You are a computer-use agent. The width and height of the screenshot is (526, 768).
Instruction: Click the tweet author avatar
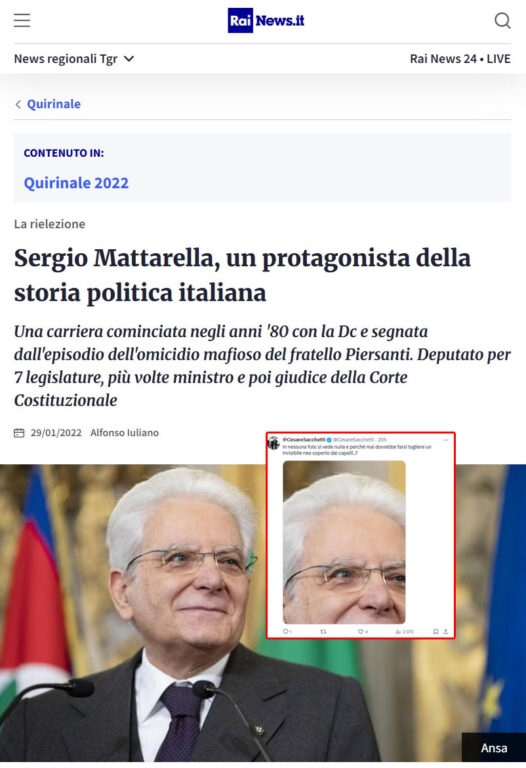click(274, 443)
